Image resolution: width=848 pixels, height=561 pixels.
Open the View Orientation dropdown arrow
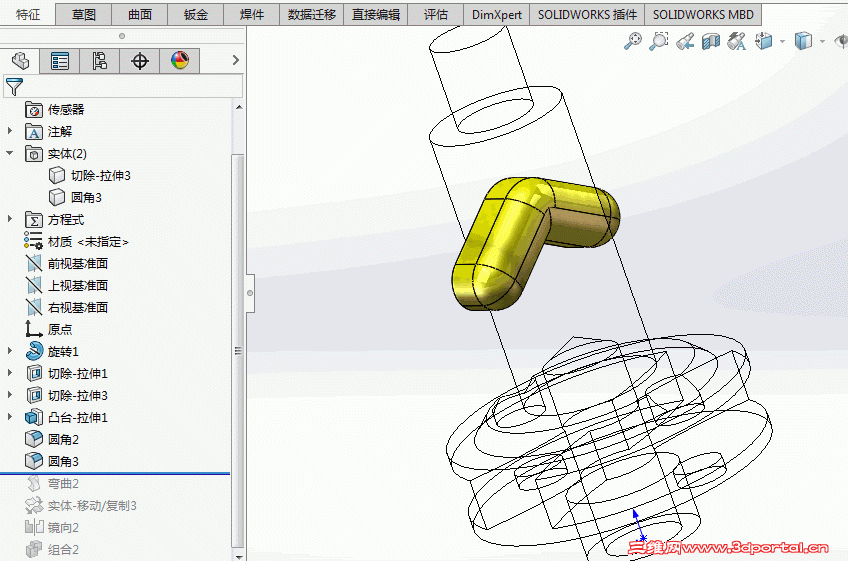pos(782,42)
